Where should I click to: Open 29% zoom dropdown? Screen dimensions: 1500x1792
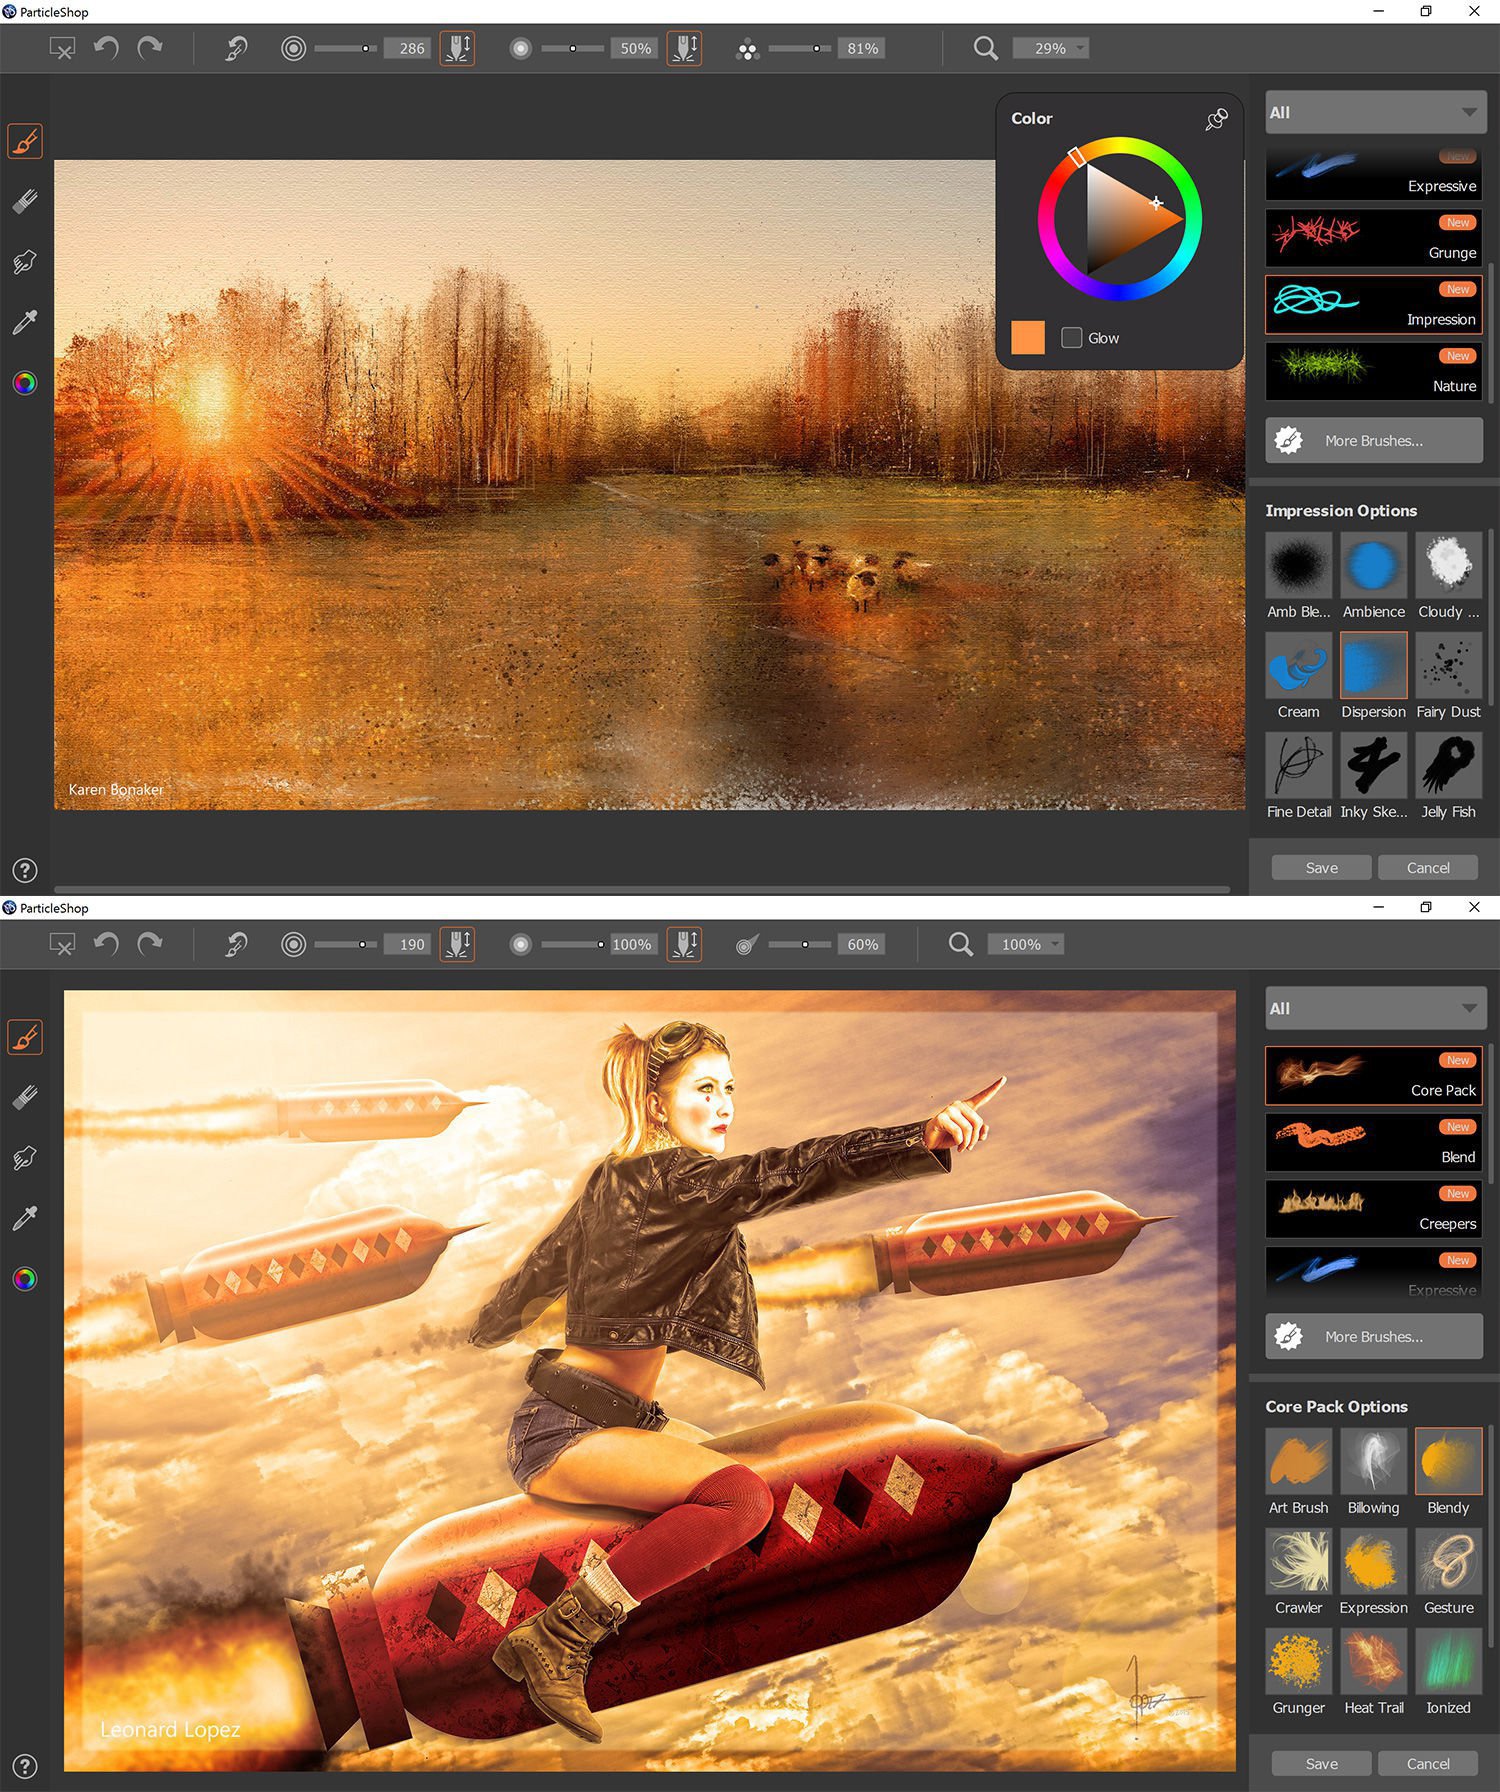1050,48
